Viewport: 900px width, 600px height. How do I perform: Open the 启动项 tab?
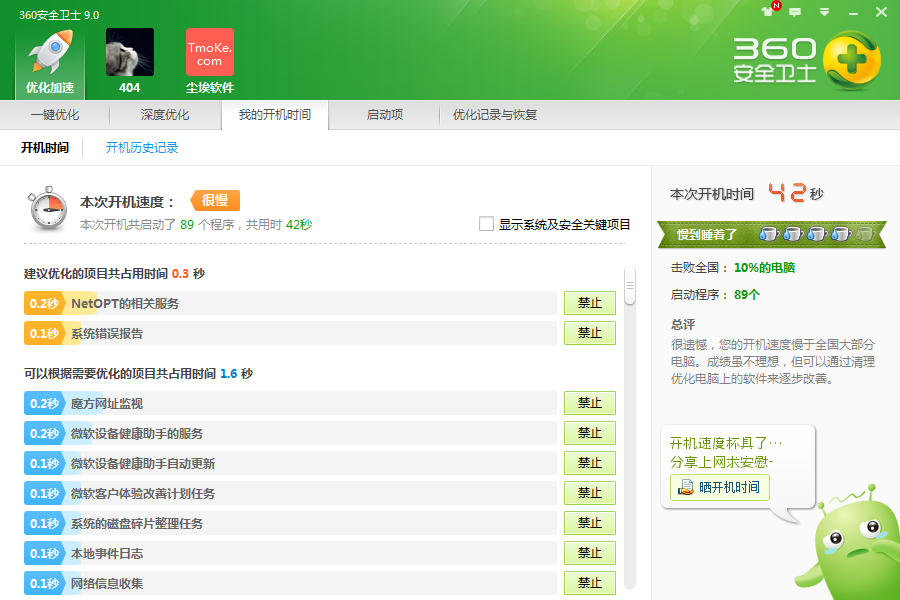(385, 115)
